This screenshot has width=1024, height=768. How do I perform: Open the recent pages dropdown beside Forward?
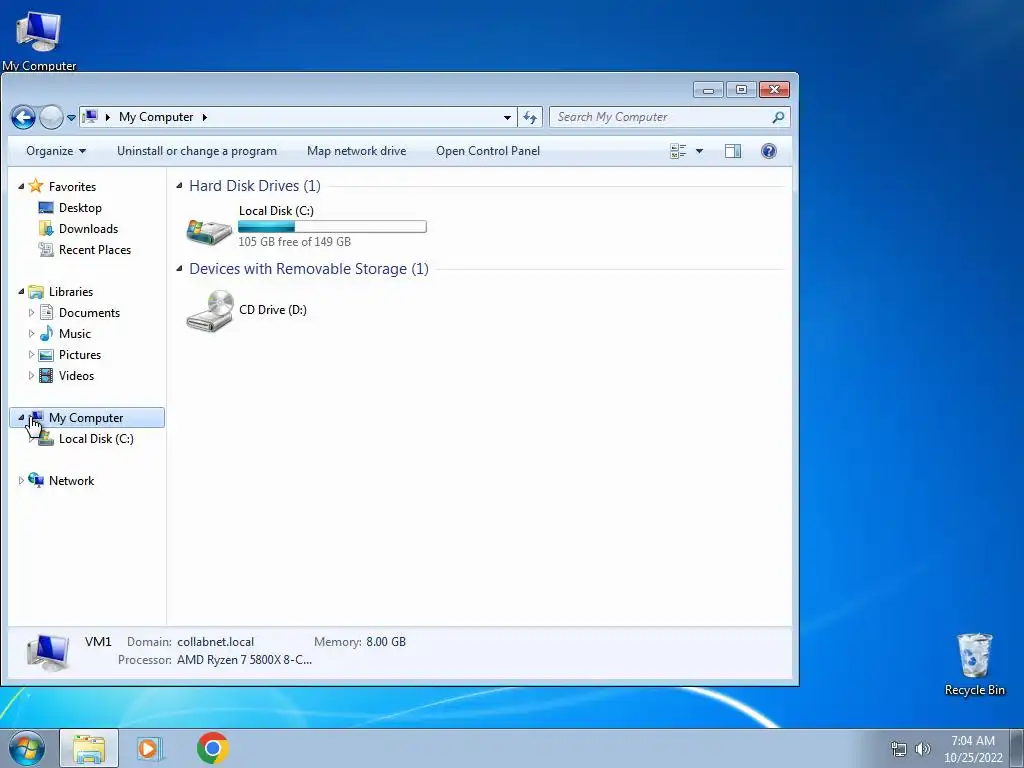71,118
